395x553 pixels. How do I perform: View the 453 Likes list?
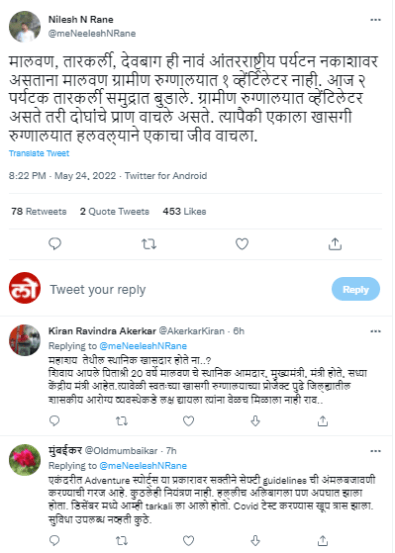pyautogui.click(x=184, y=212)
